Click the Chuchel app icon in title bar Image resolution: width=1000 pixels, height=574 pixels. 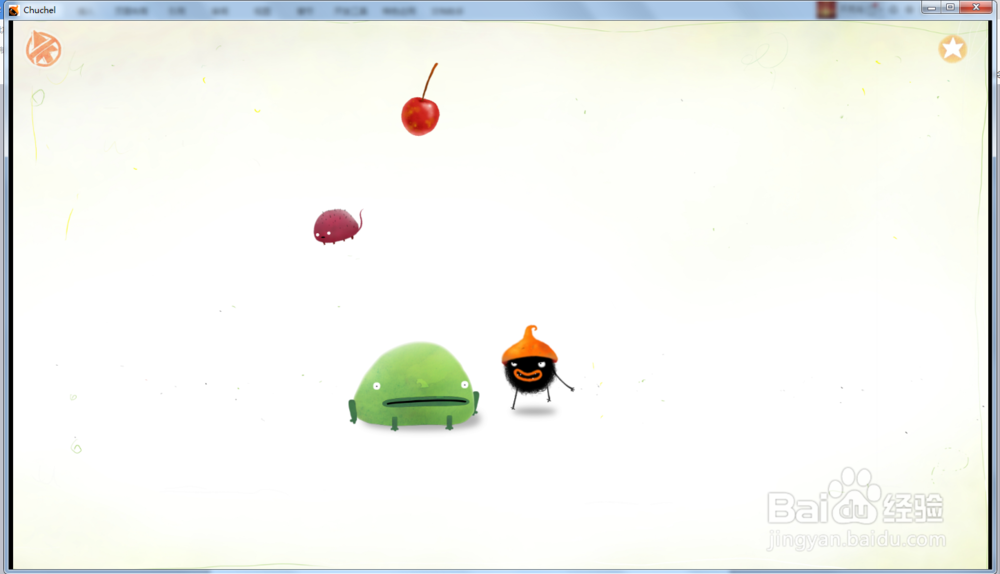pyautogui.click(x=13, y=10)
